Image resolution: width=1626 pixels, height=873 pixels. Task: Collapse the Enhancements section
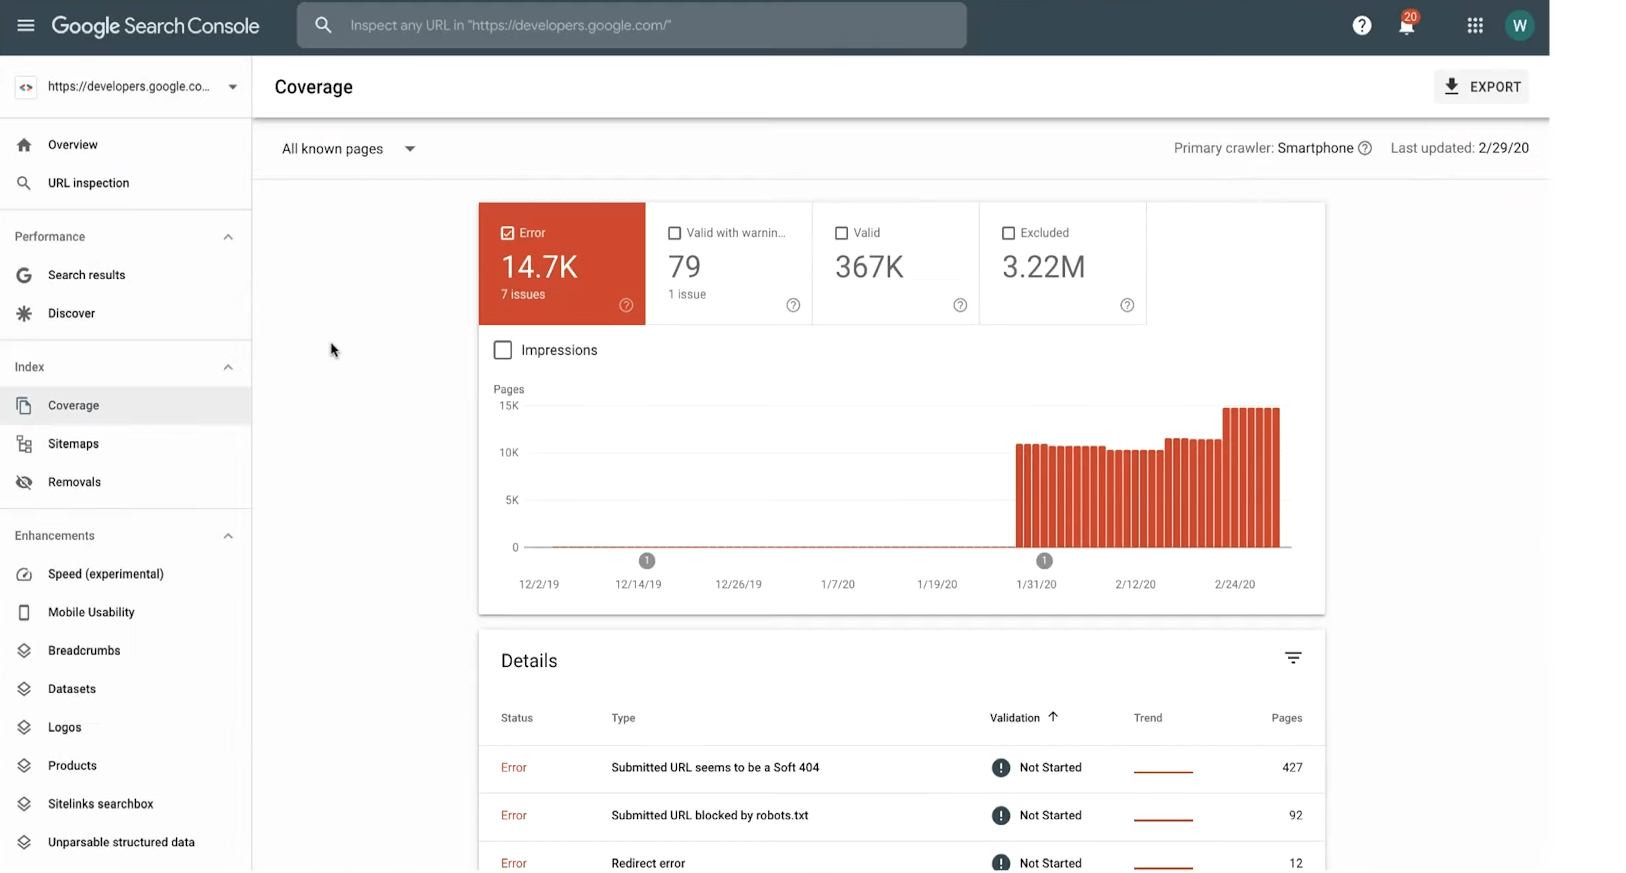click(228, 536)
